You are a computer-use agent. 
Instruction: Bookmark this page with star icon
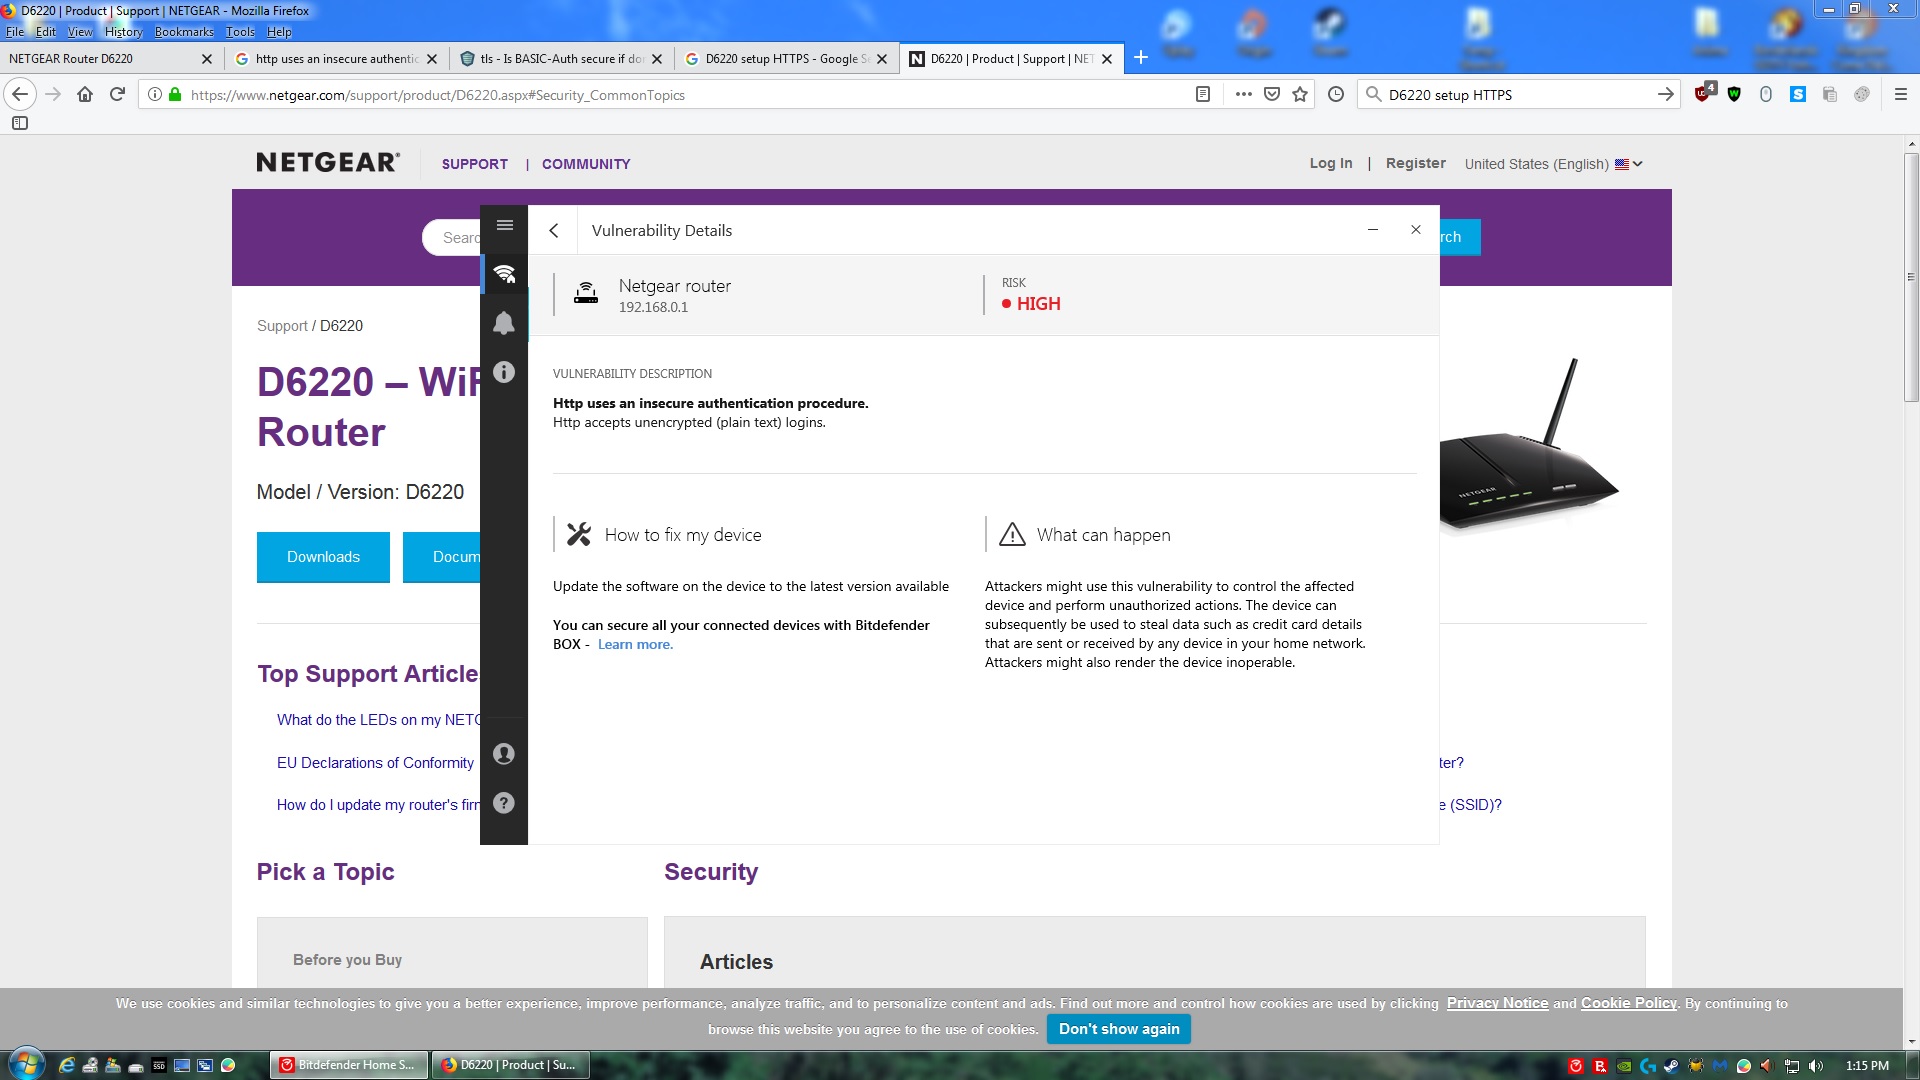1300,94
